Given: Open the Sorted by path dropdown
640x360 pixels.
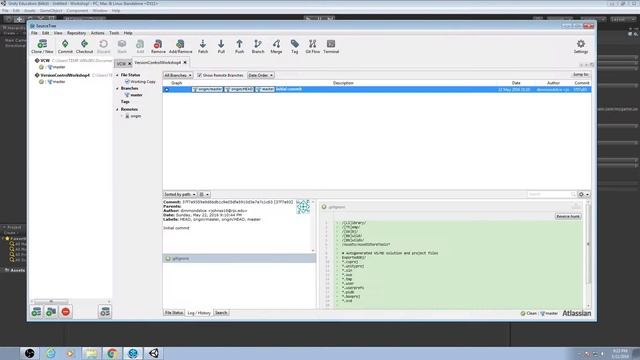Looking at the screenshot, I should (180, 194).
